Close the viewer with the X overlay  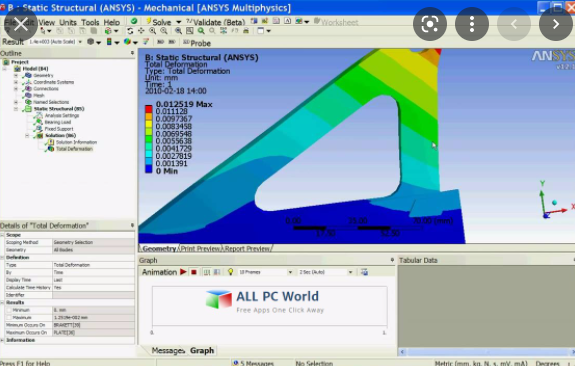[21, 24]
